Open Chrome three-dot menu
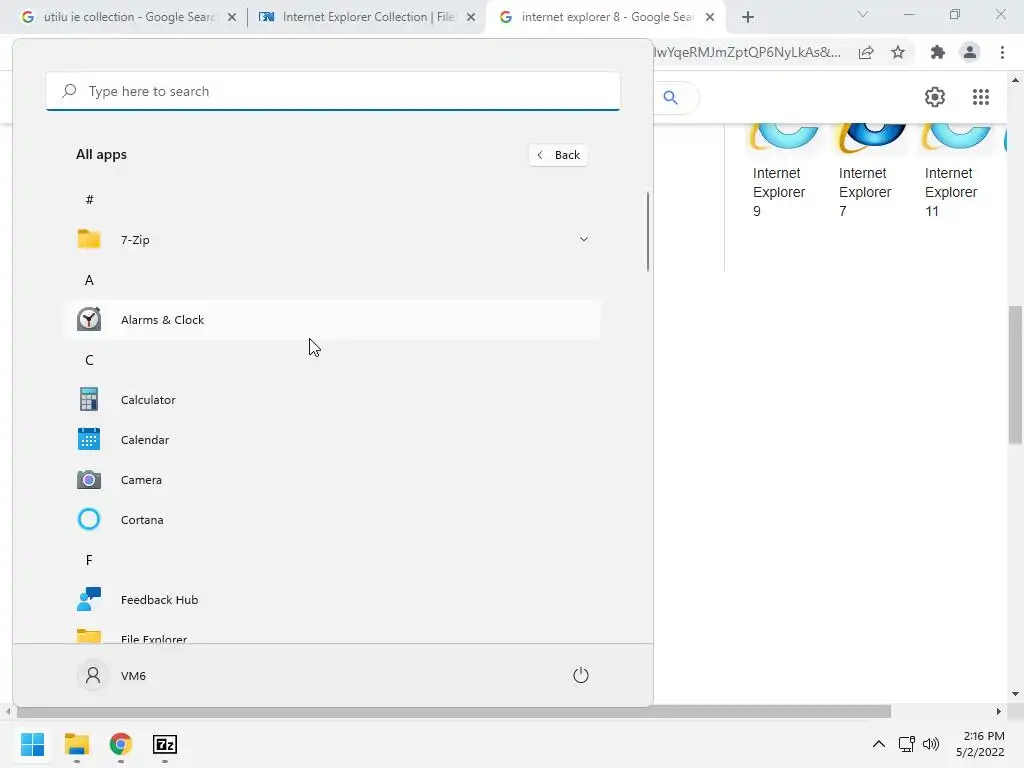 tap(1002, 52)
